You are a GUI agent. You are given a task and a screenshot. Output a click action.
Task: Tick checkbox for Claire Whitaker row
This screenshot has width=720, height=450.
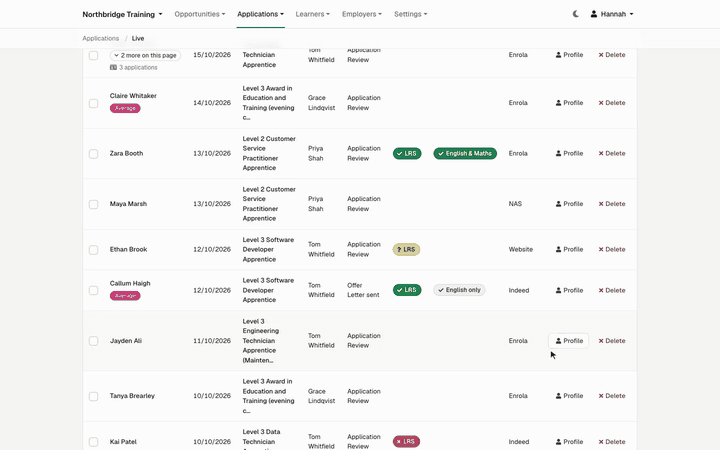click(93, 103)
